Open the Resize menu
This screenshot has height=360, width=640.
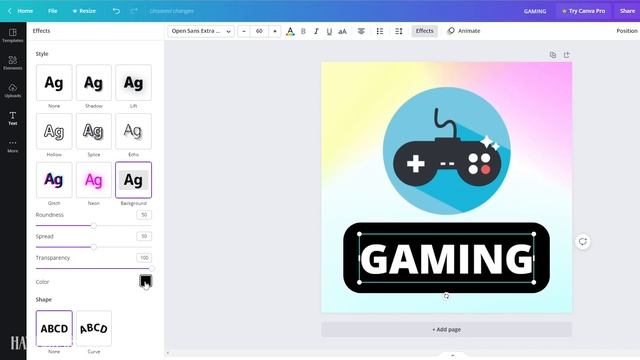click(84, 11)
